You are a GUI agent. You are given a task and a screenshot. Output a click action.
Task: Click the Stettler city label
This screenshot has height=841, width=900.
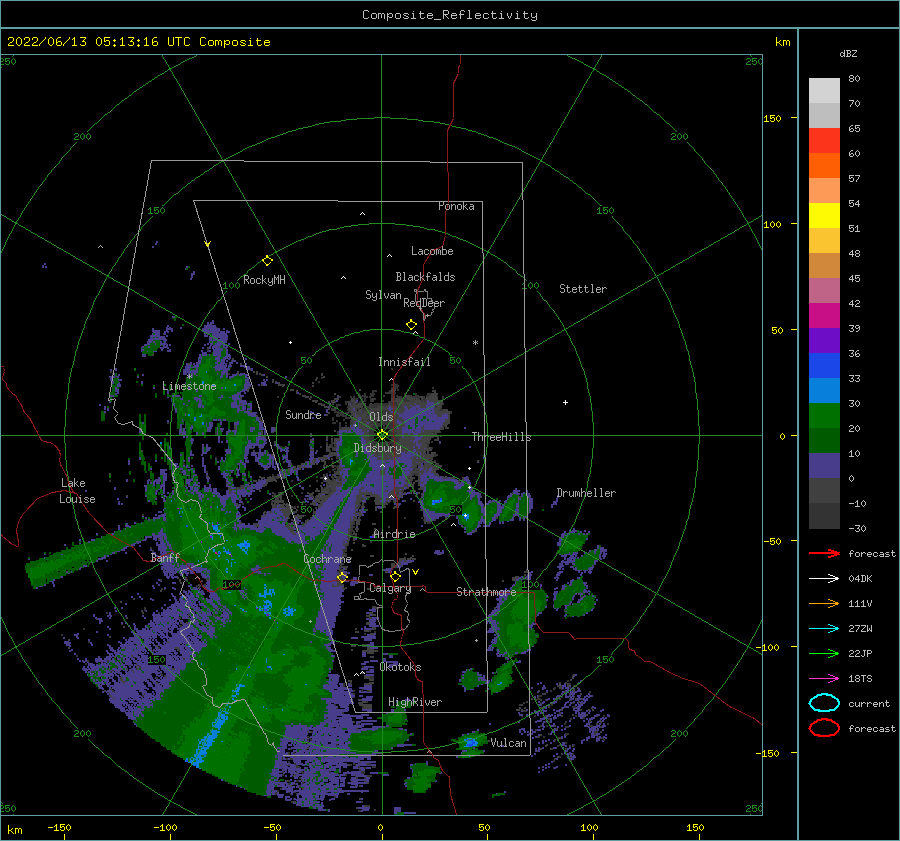[x=583, y=289]
